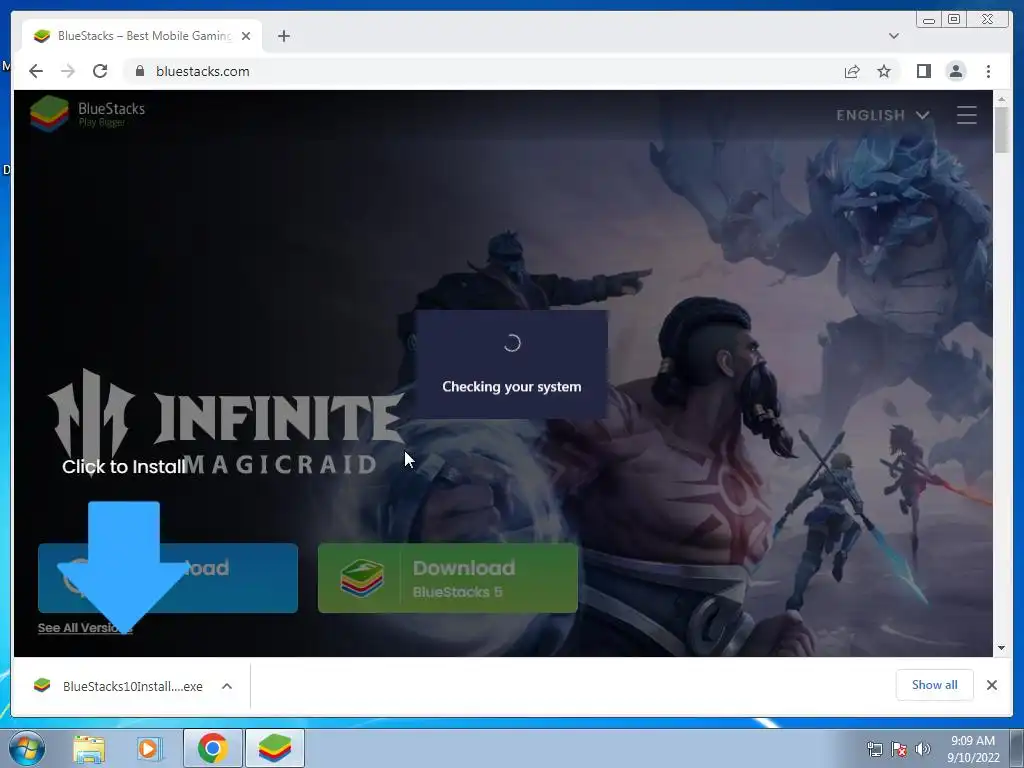The image size is (1024, 768).
Task: Open the Action Center flag icon
Action: [899, 749]
